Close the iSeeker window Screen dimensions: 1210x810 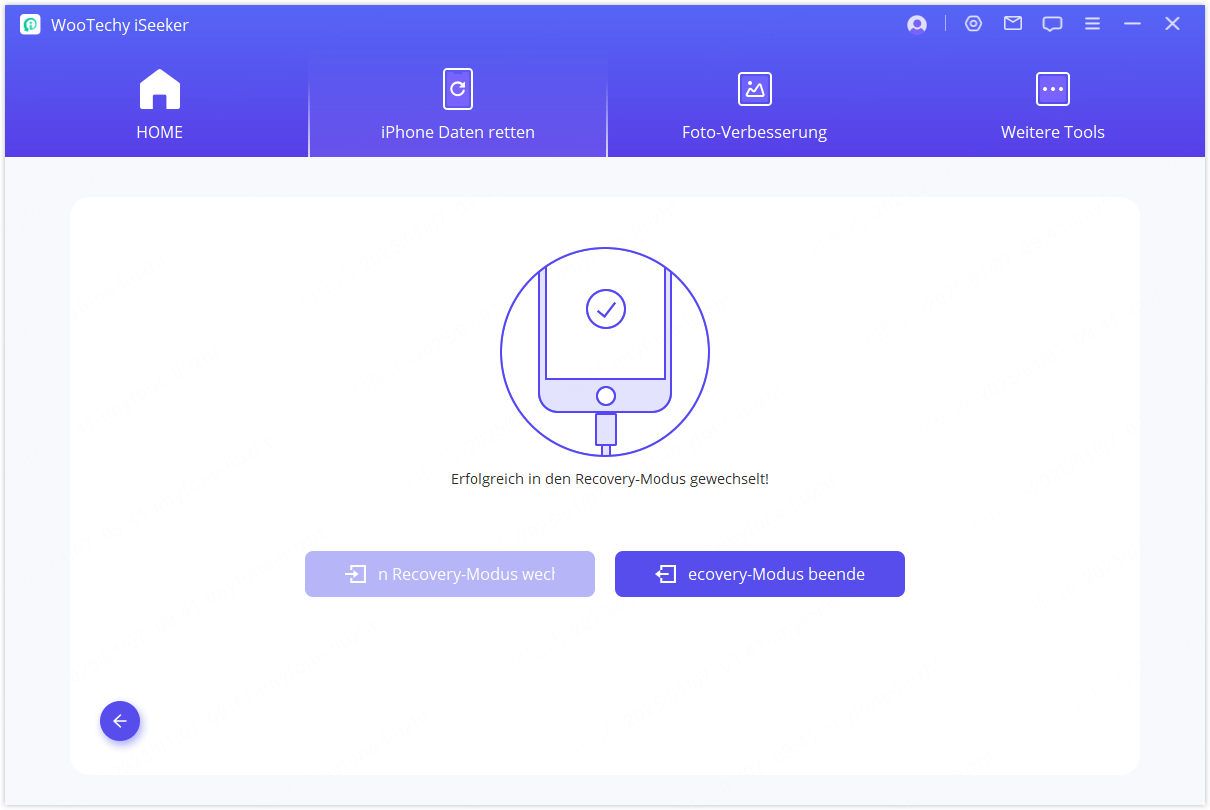(1172, 24)
